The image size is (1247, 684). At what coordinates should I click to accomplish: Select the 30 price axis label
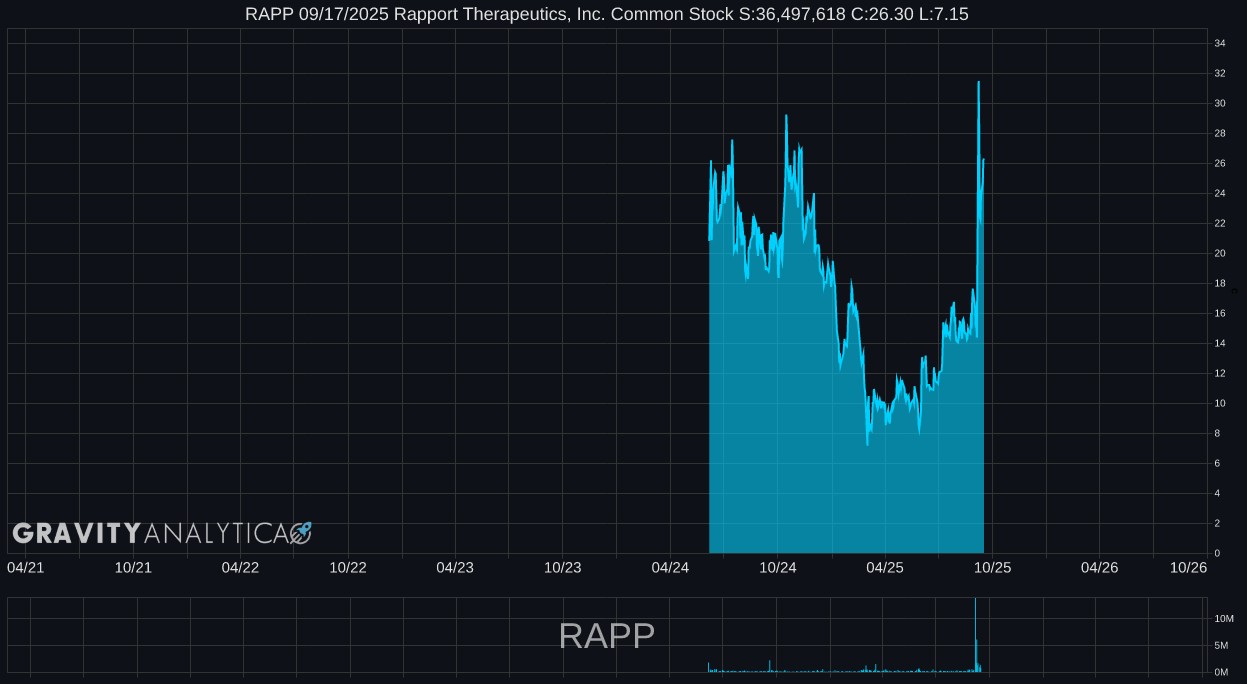pyautogui.click(x=1220, y=103)
